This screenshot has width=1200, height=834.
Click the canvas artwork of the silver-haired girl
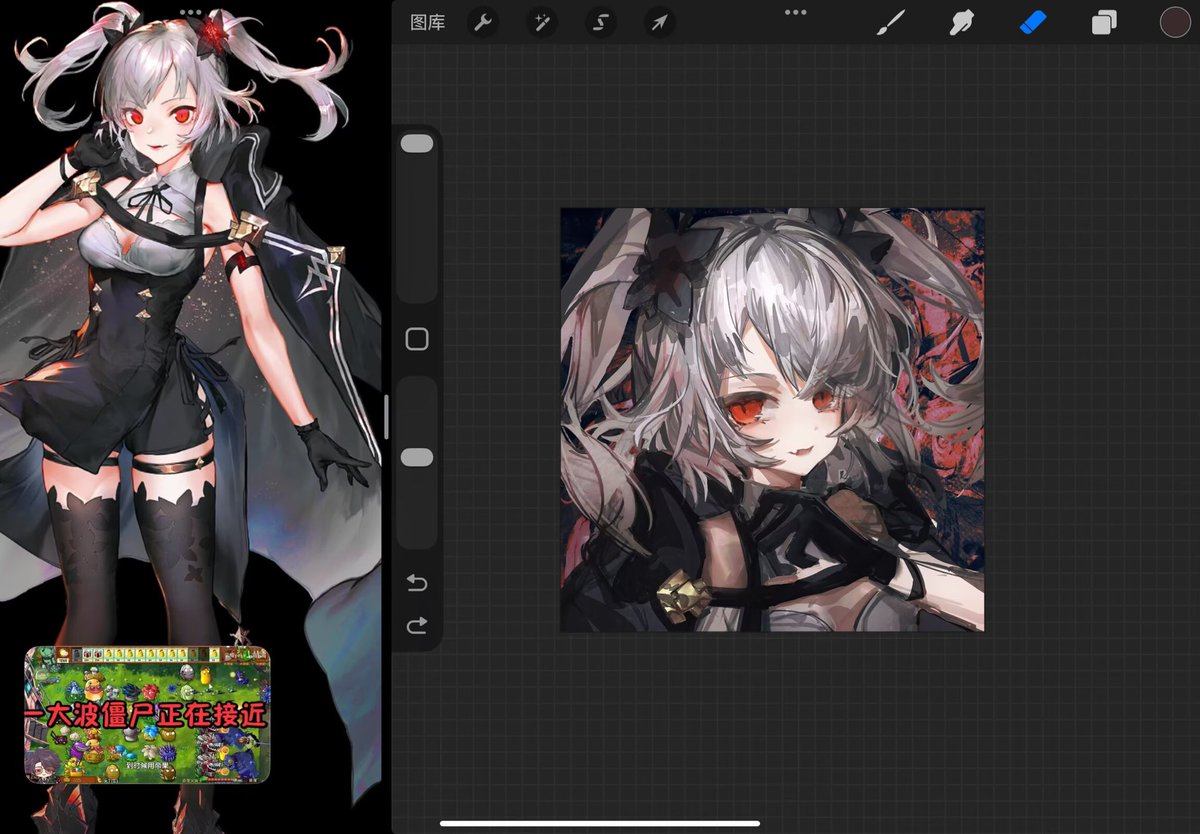pyautogui.click(x=772, y=420)
